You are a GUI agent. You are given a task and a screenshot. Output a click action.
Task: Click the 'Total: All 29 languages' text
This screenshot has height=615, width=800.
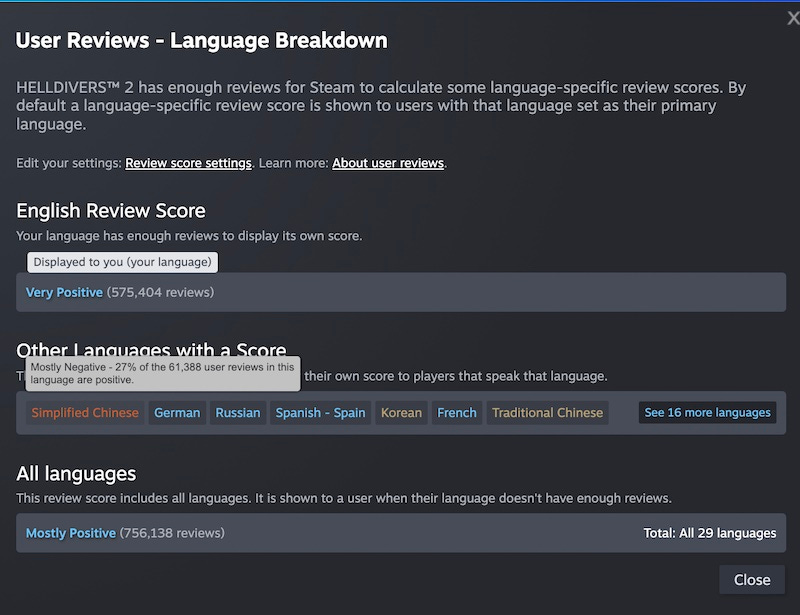[x=710, y=533]
